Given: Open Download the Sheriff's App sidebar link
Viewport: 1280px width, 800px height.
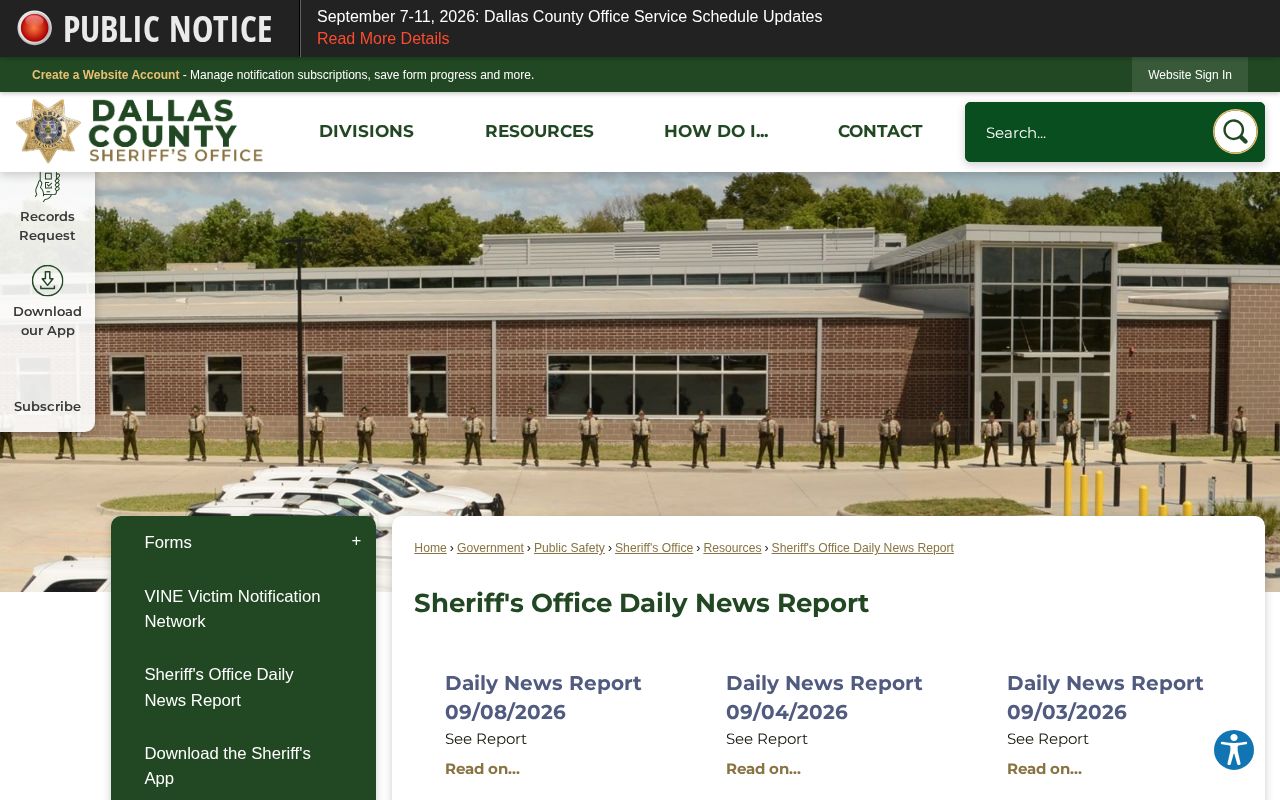Looking at the screenshot, I should pyautogui.click(x=227, y=766).
